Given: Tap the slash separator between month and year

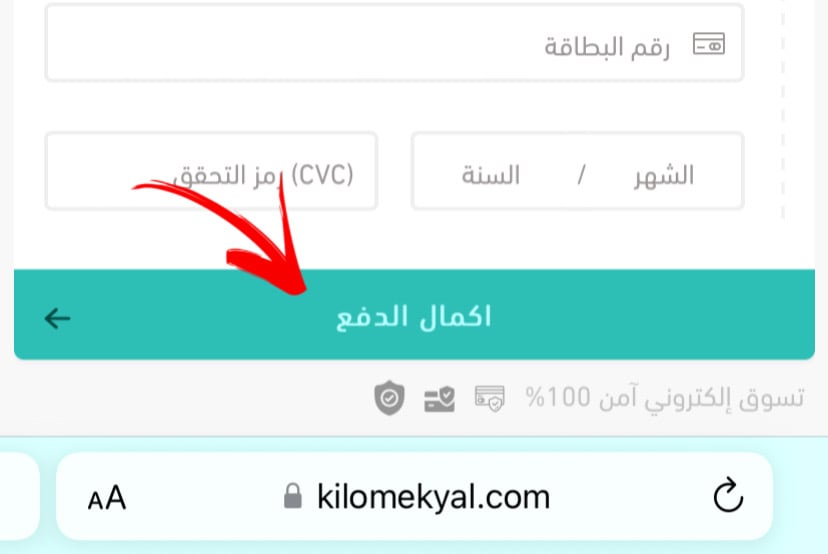Looking at the screenshot, I should tap(581, 175).
